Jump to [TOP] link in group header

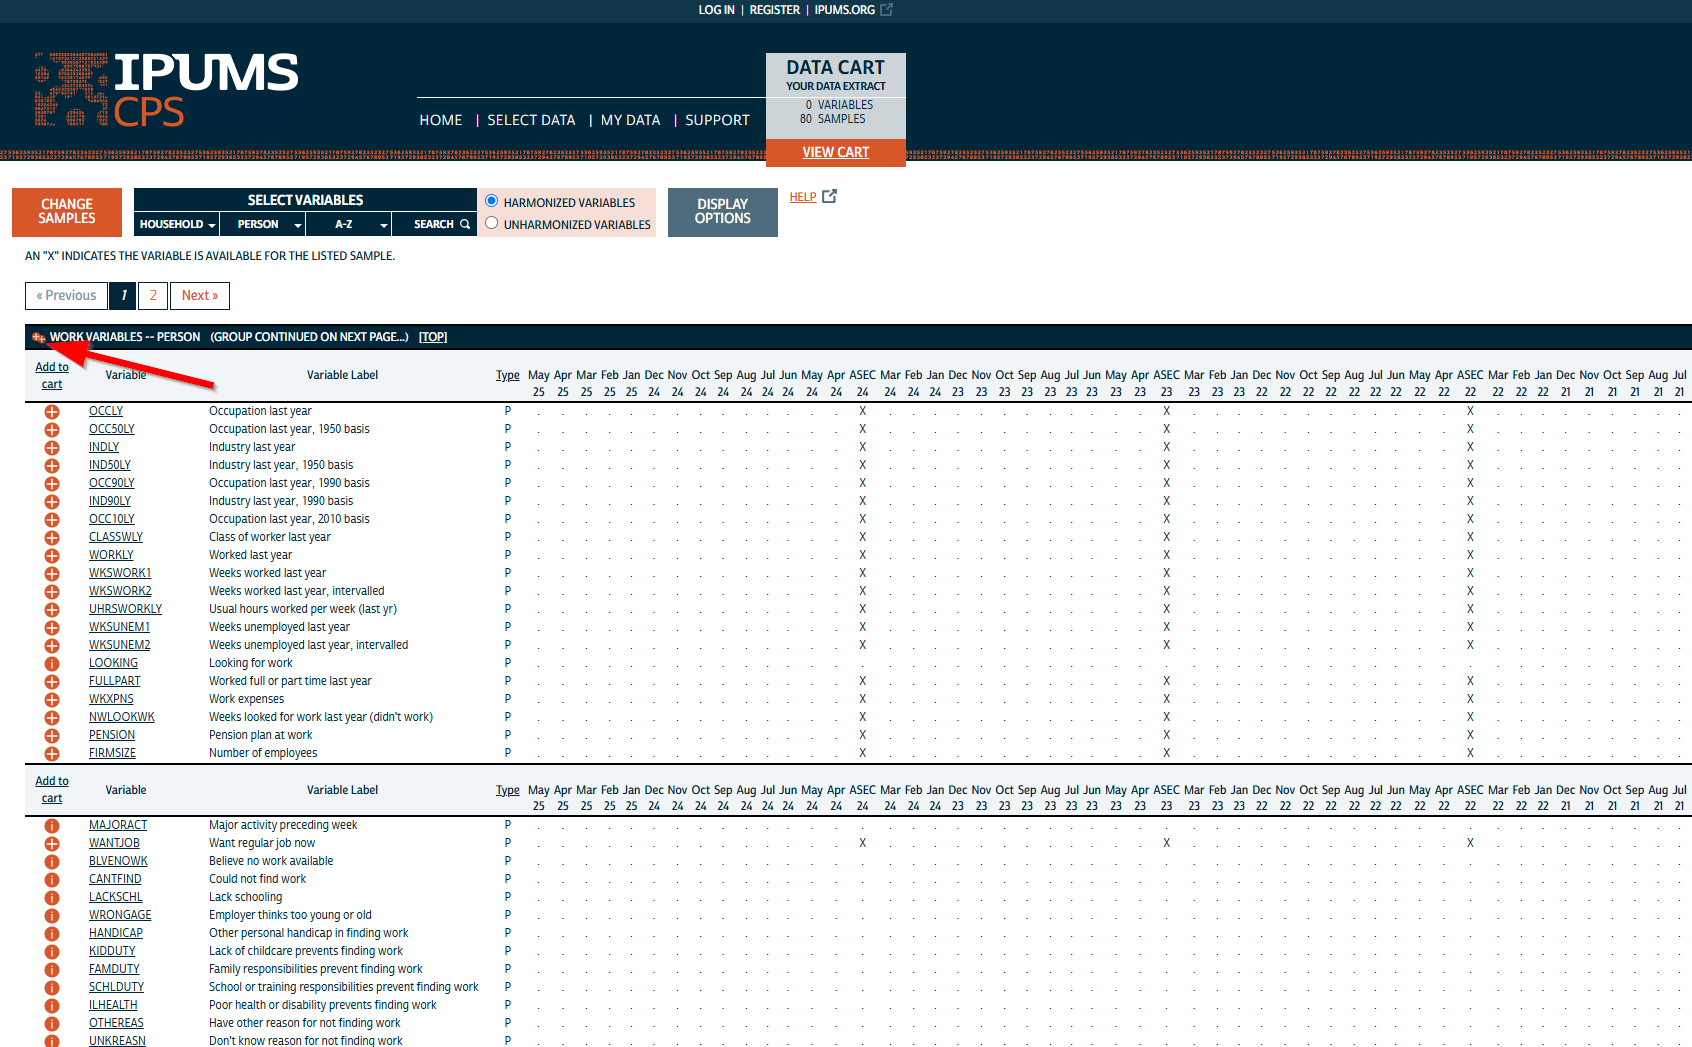pos(433,337)
